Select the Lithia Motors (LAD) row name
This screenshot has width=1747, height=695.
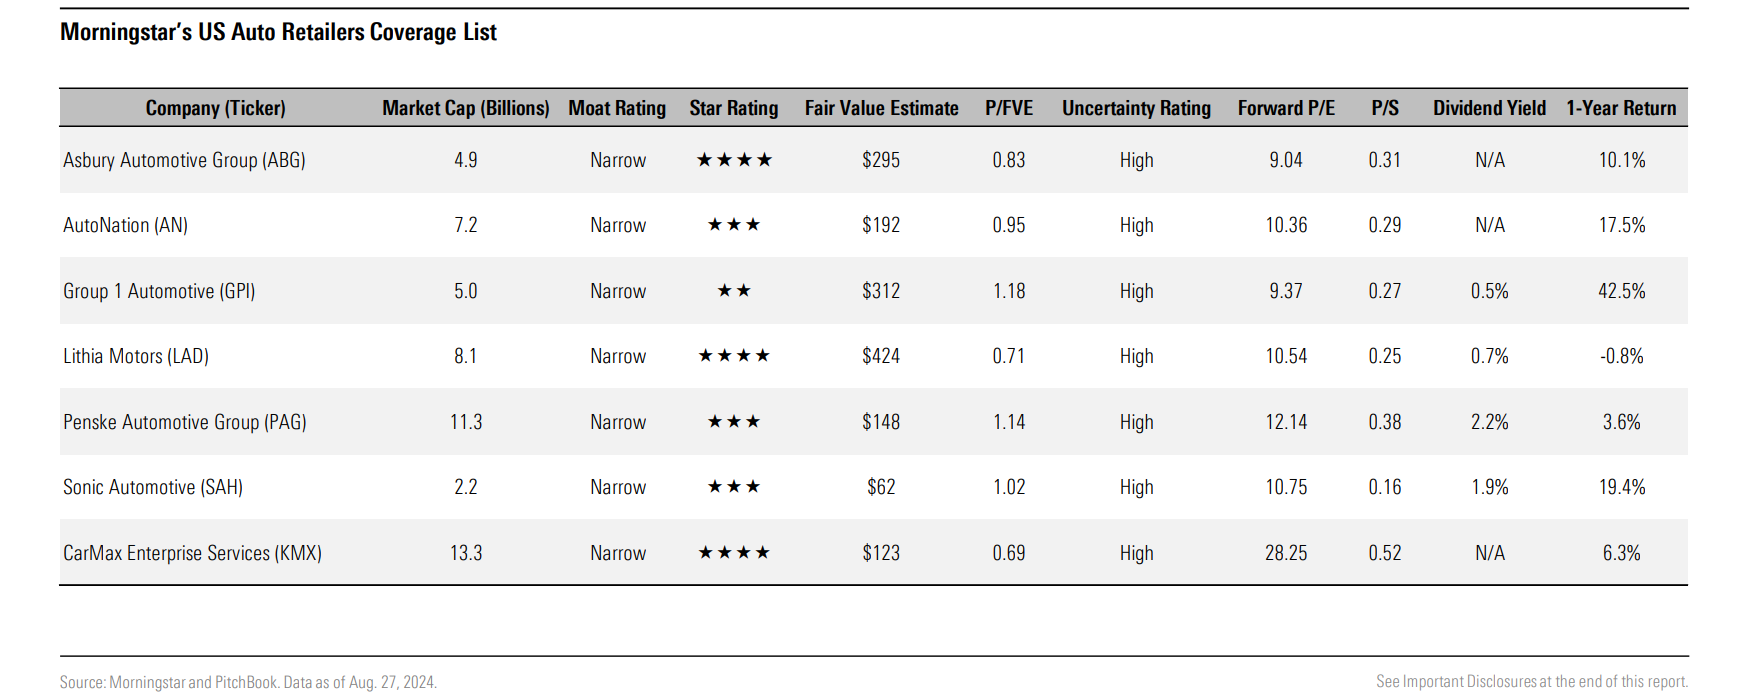click(136, 356)
